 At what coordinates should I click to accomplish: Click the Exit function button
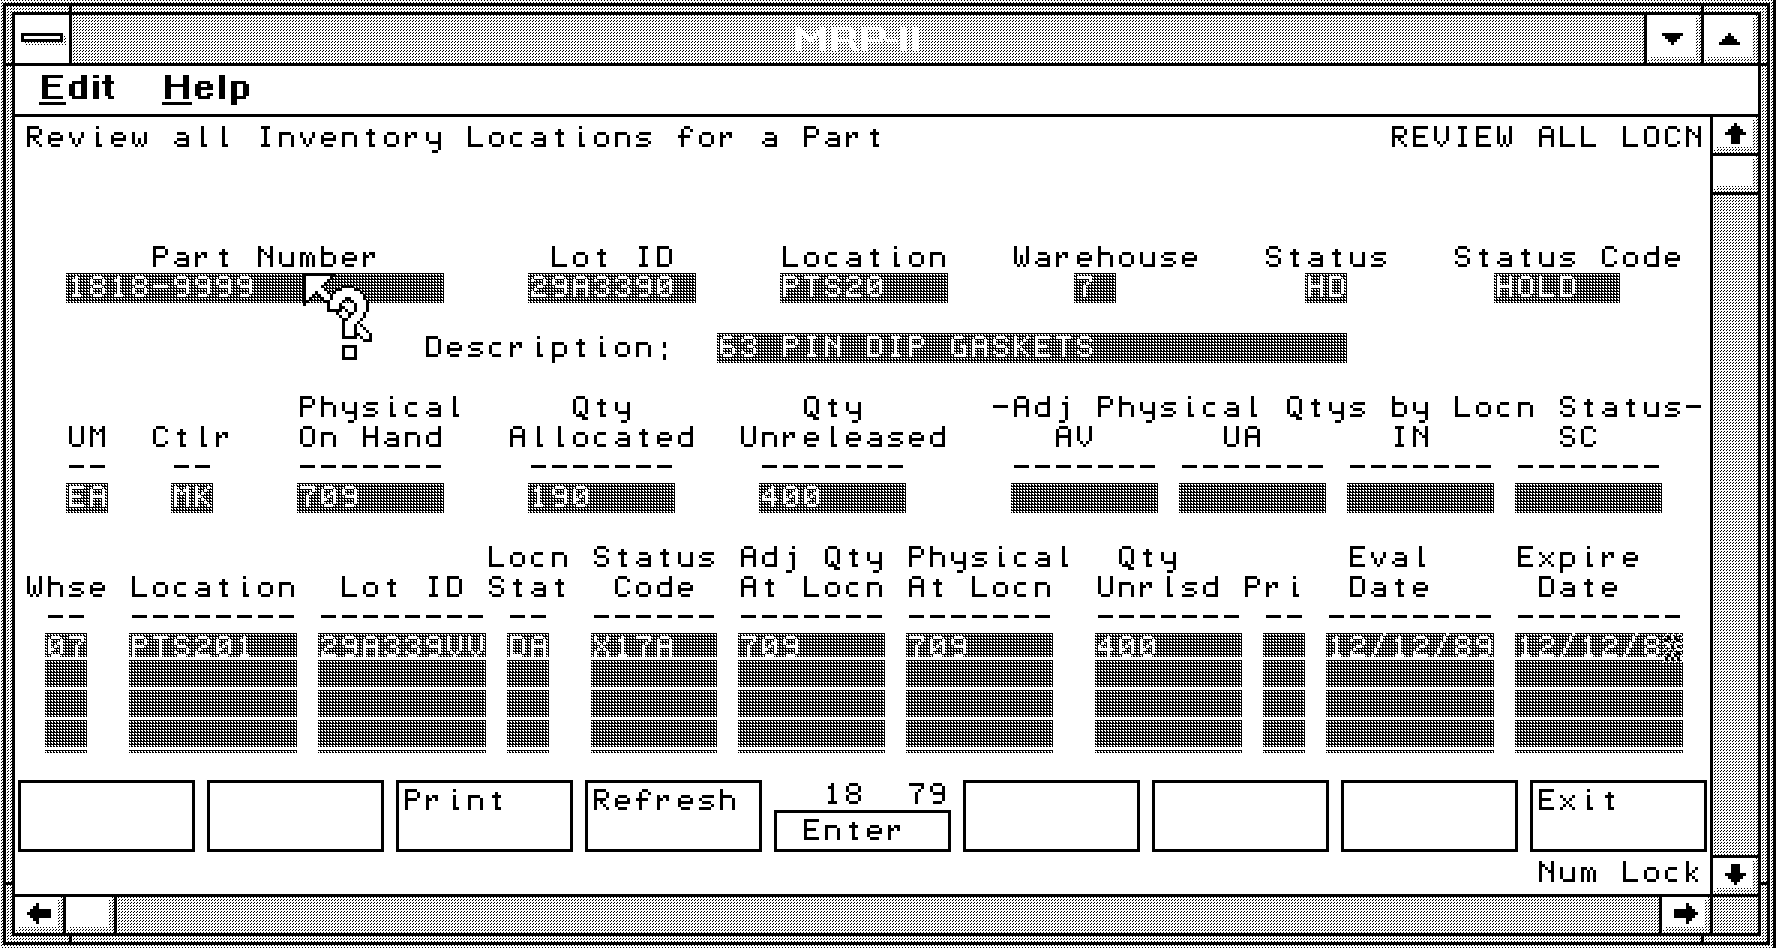point(1617,816)
